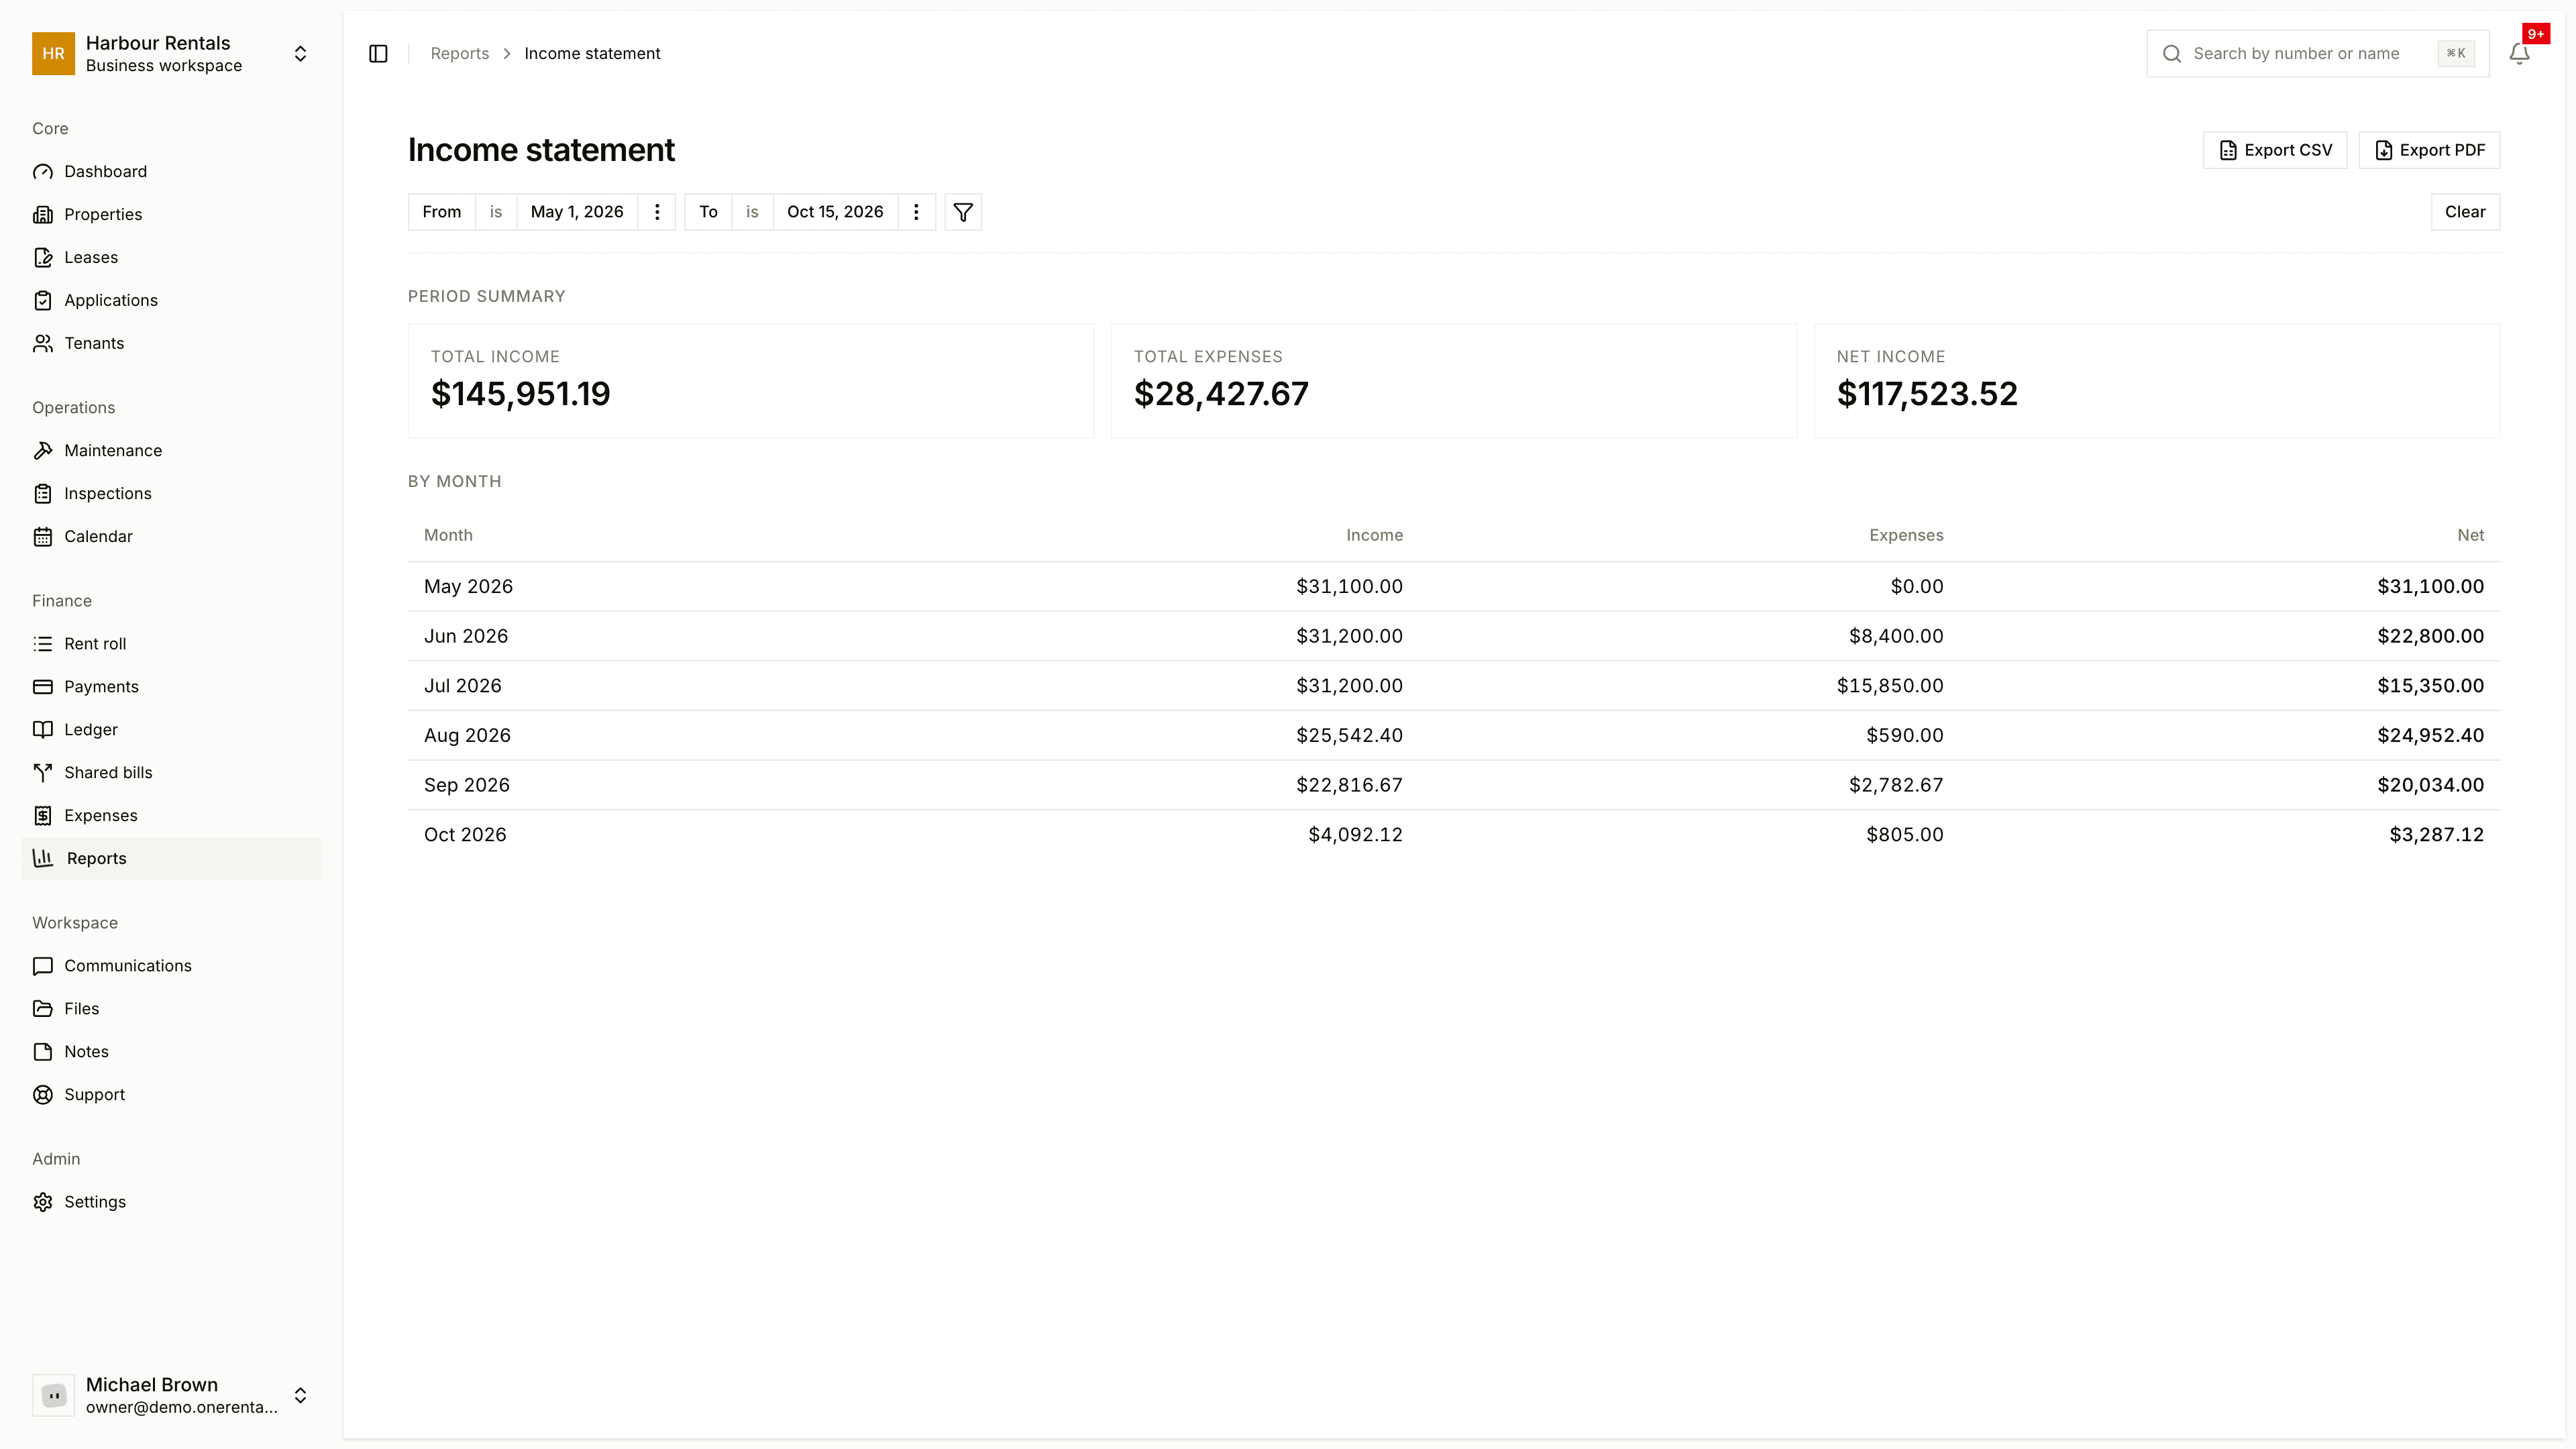Expand the Michael Brown user menu

(300, 1395)
